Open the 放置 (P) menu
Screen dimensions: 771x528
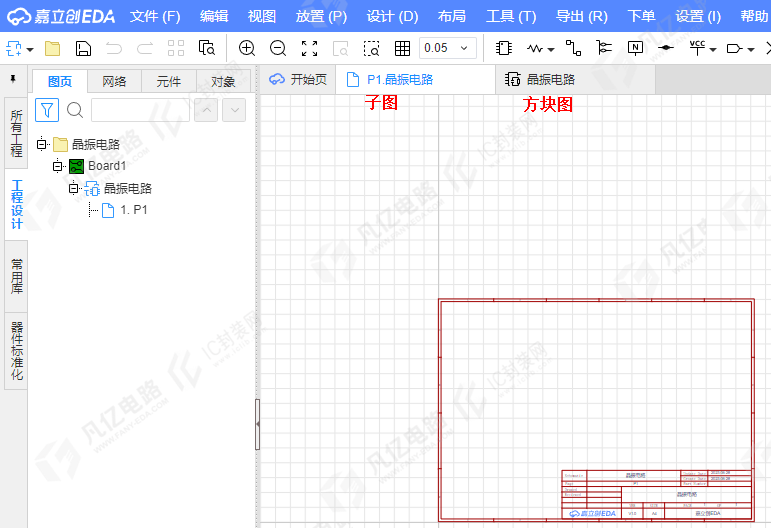[321, 16]
